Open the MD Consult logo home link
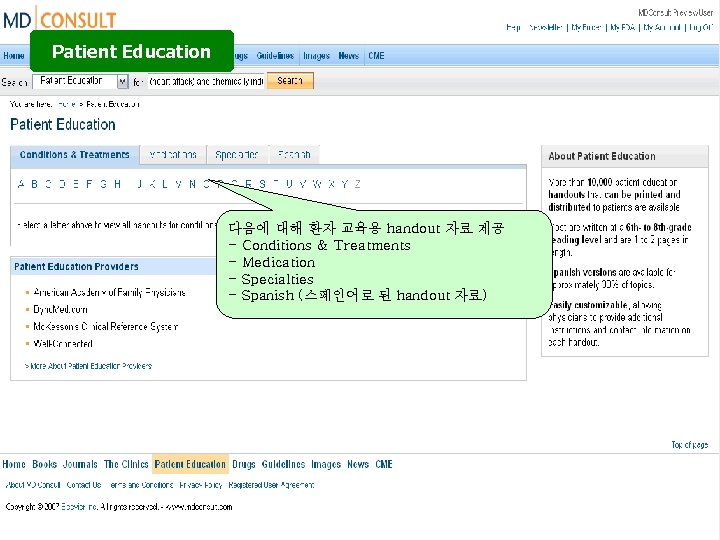 (x=60, y=20)
